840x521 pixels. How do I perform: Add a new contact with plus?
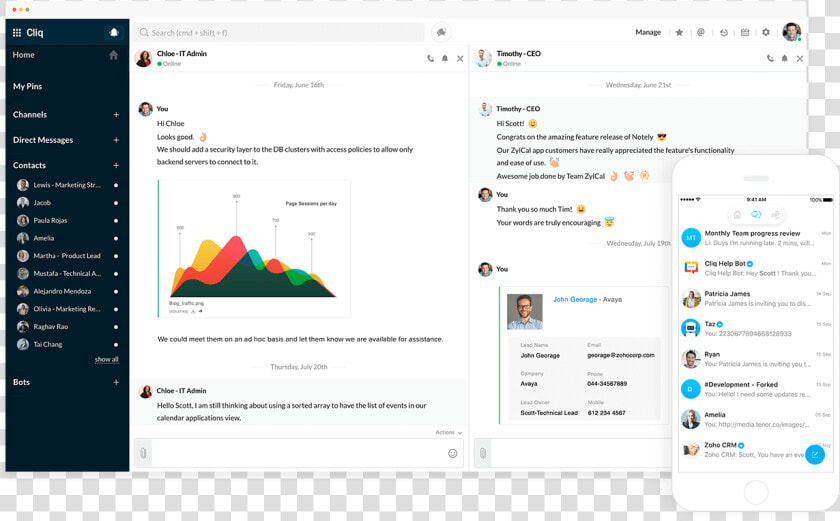click(x=116, y=165)
